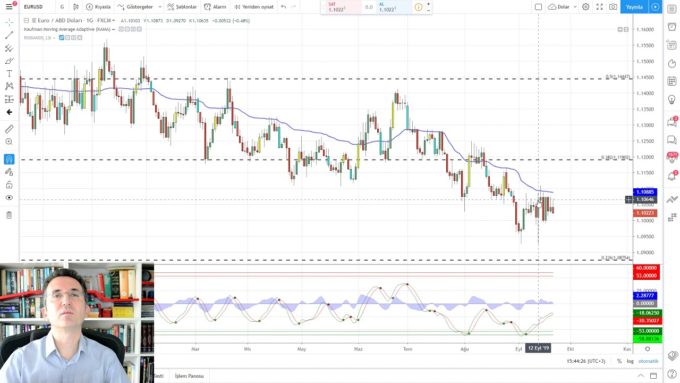Open the time axis settings gear

647,349
